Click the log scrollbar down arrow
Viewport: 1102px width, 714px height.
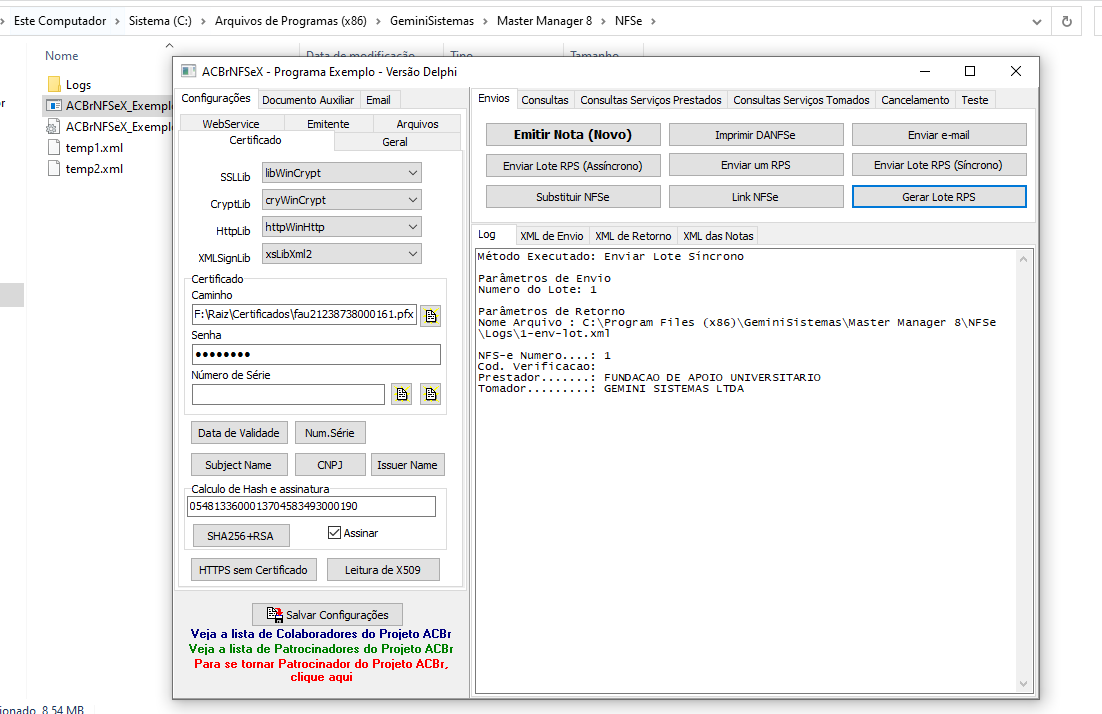(x=1023, y=684)
